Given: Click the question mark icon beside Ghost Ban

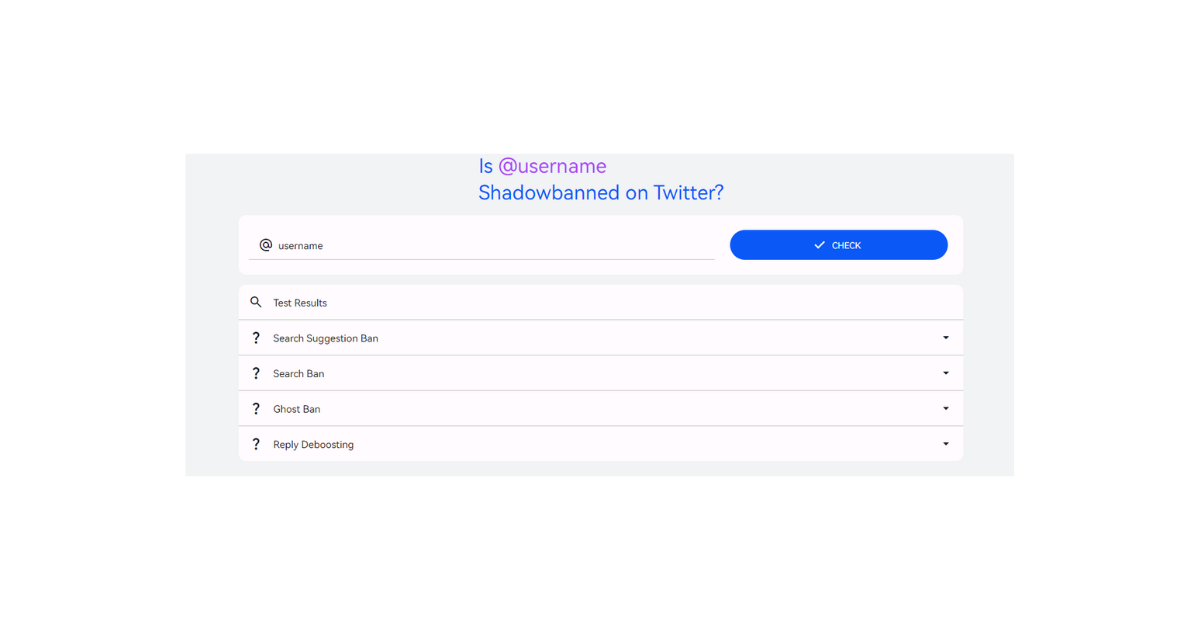Looking at the screenshot, I should pos(256,409).
